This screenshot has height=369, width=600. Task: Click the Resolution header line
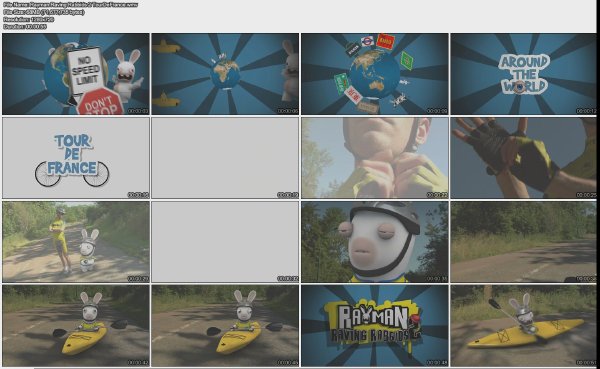28,19
